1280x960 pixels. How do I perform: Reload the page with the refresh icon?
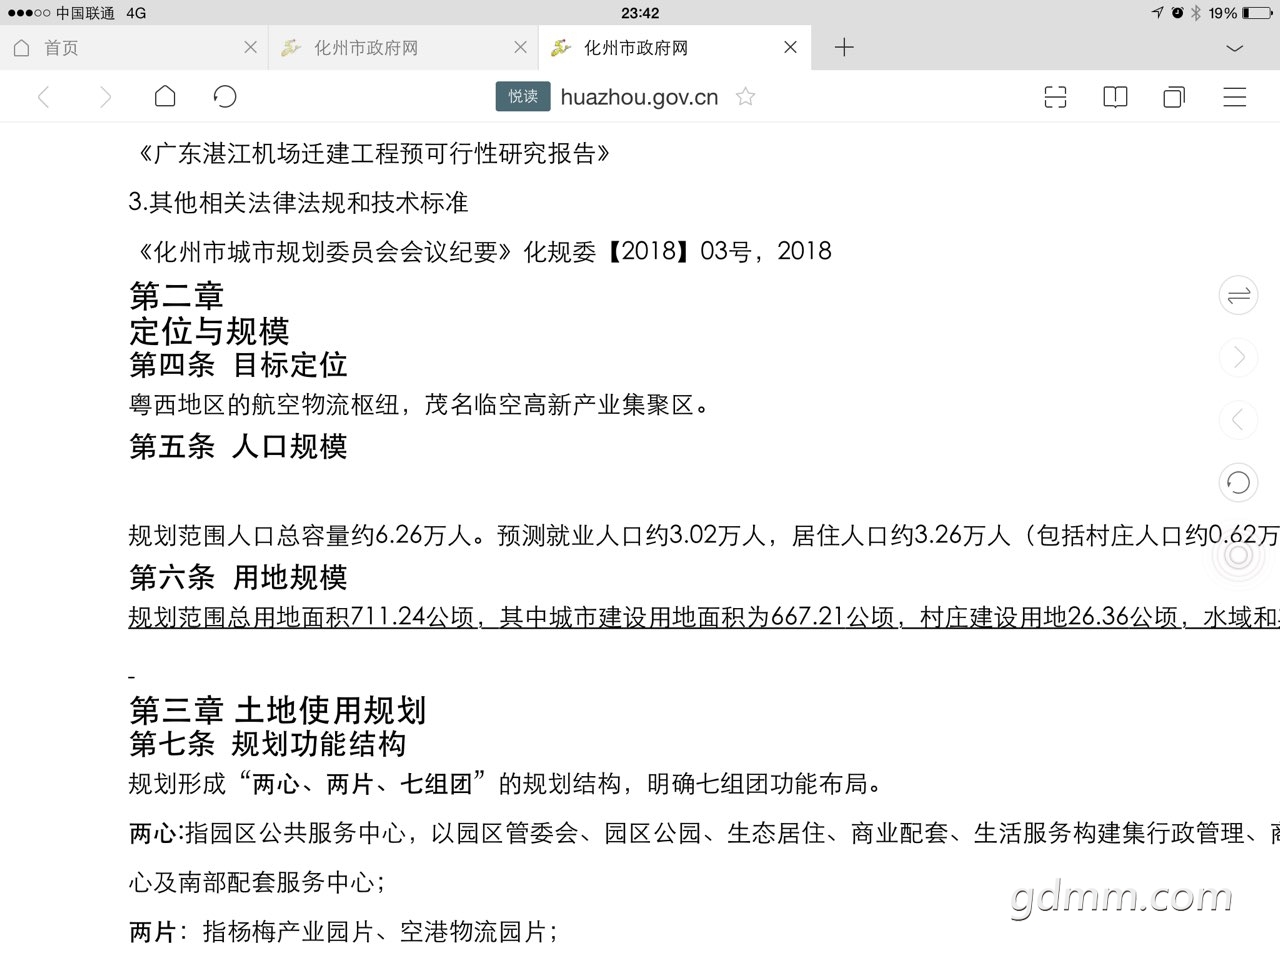pyautogui.click(x=225, y=96)
